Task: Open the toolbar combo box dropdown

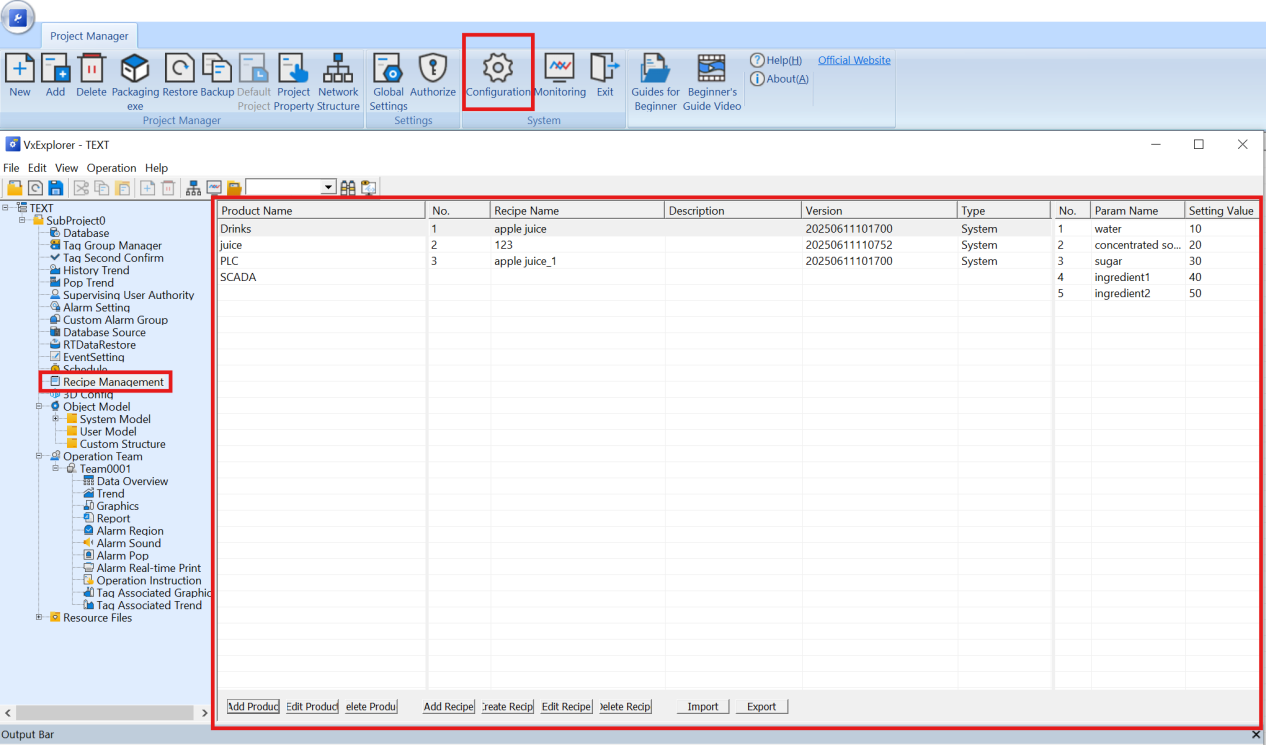Action: pyautogui.click(x=328, y=188)
